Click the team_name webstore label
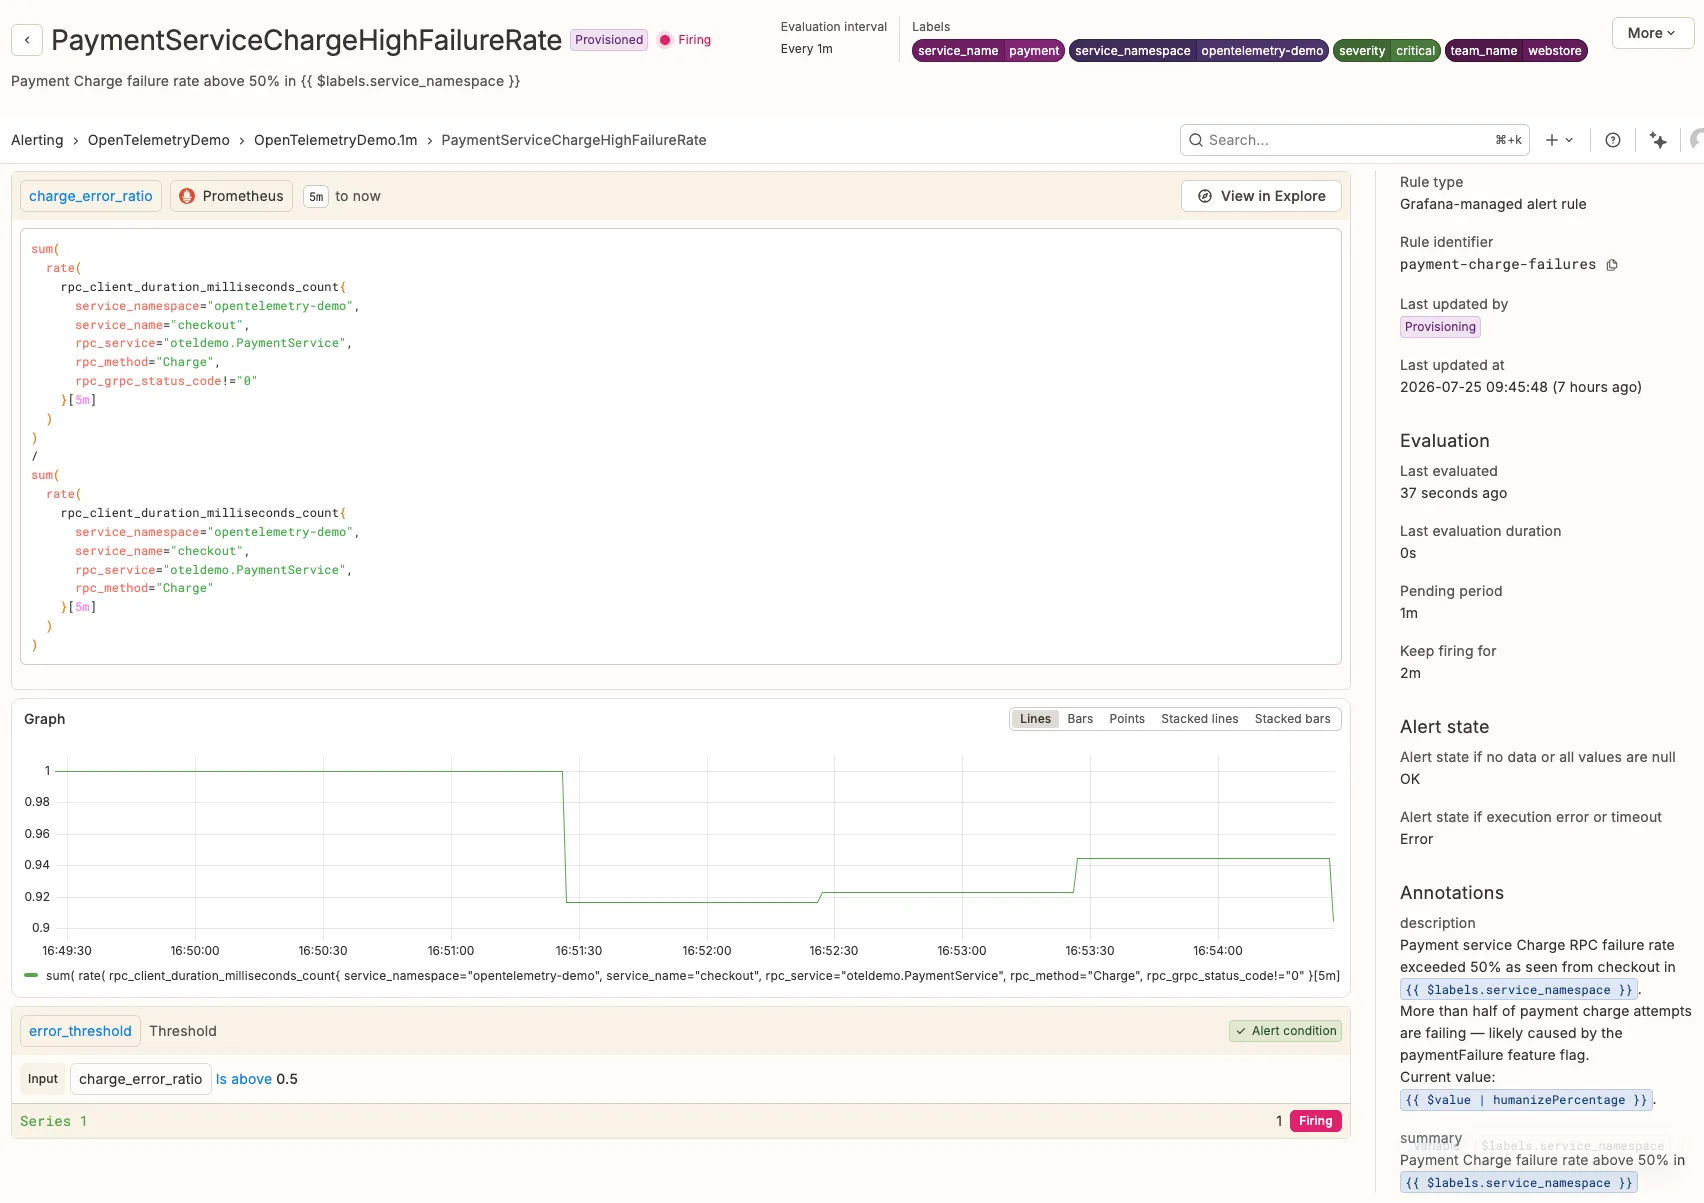Viewport: 1704px width, 1203px height. tap(1516, 51)
